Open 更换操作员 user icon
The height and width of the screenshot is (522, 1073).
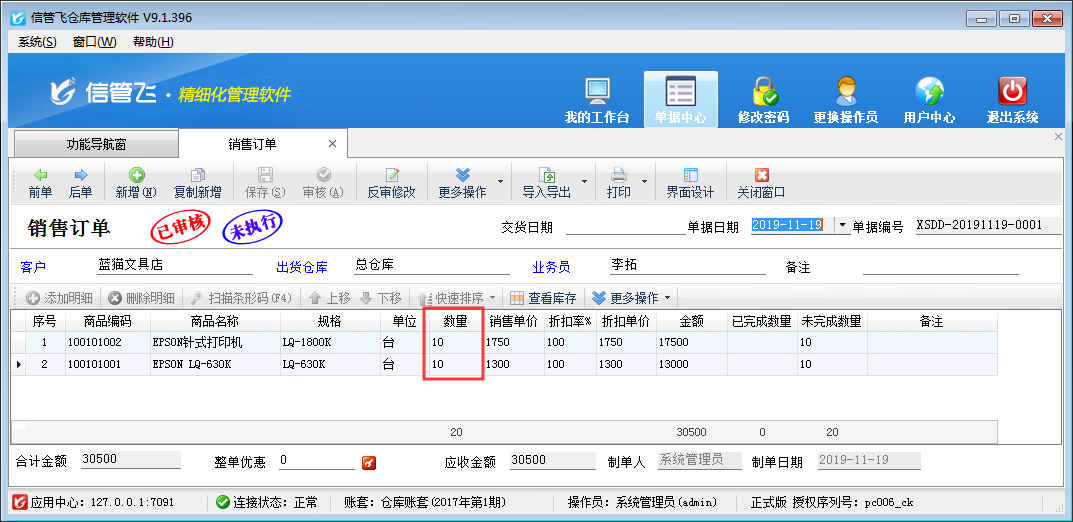[x=845, y=92]
